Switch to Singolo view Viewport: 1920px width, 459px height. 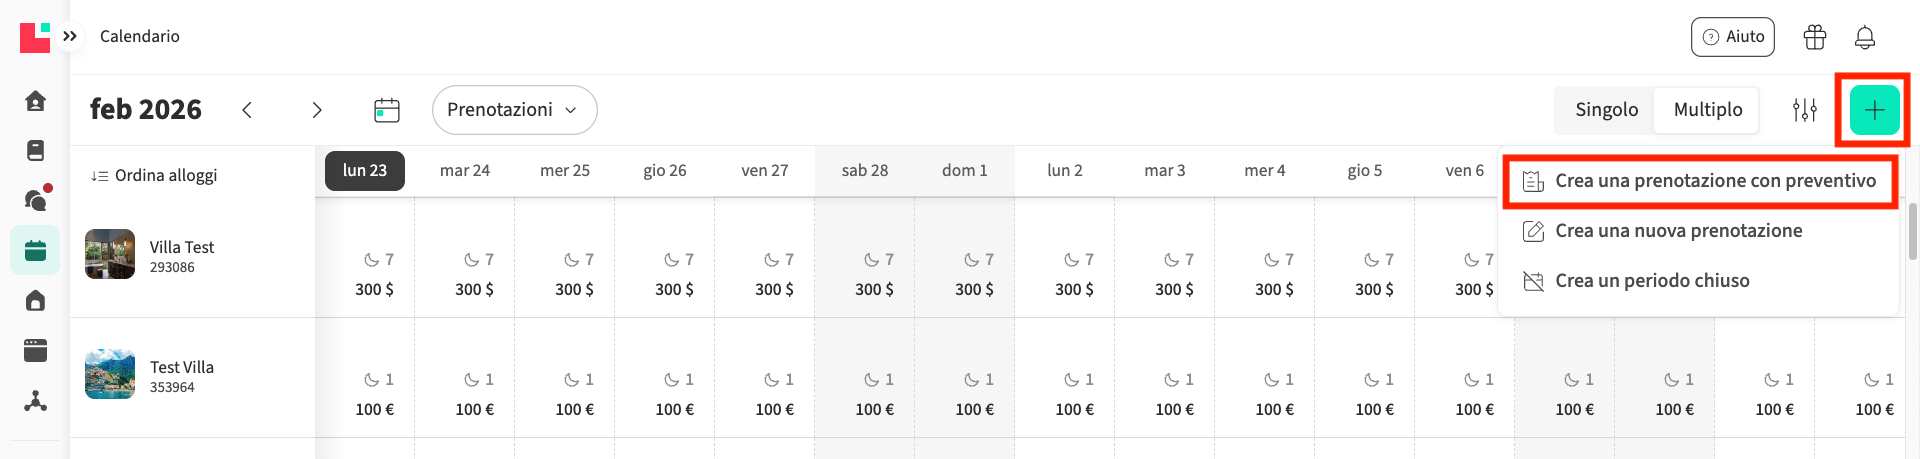pos(1606,110)
